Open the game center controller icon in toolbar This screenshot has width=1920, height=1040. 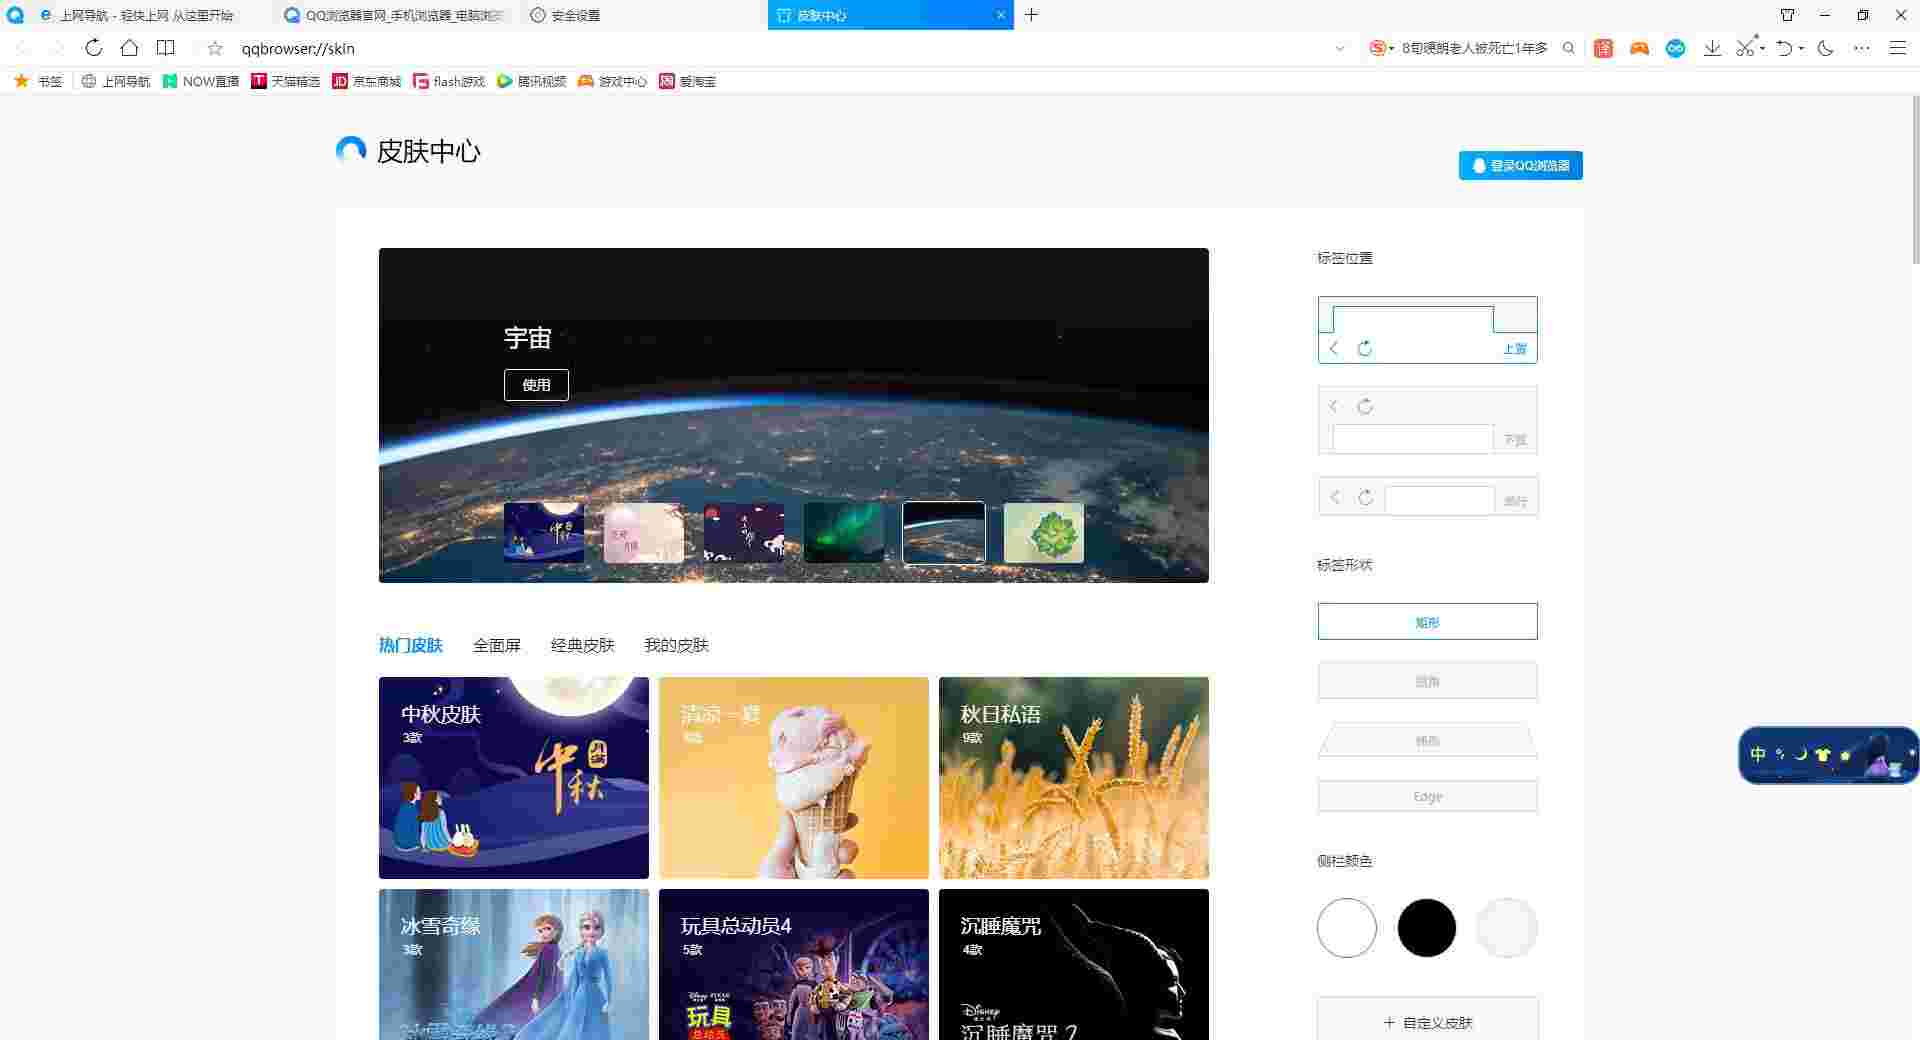(1639, 48)
